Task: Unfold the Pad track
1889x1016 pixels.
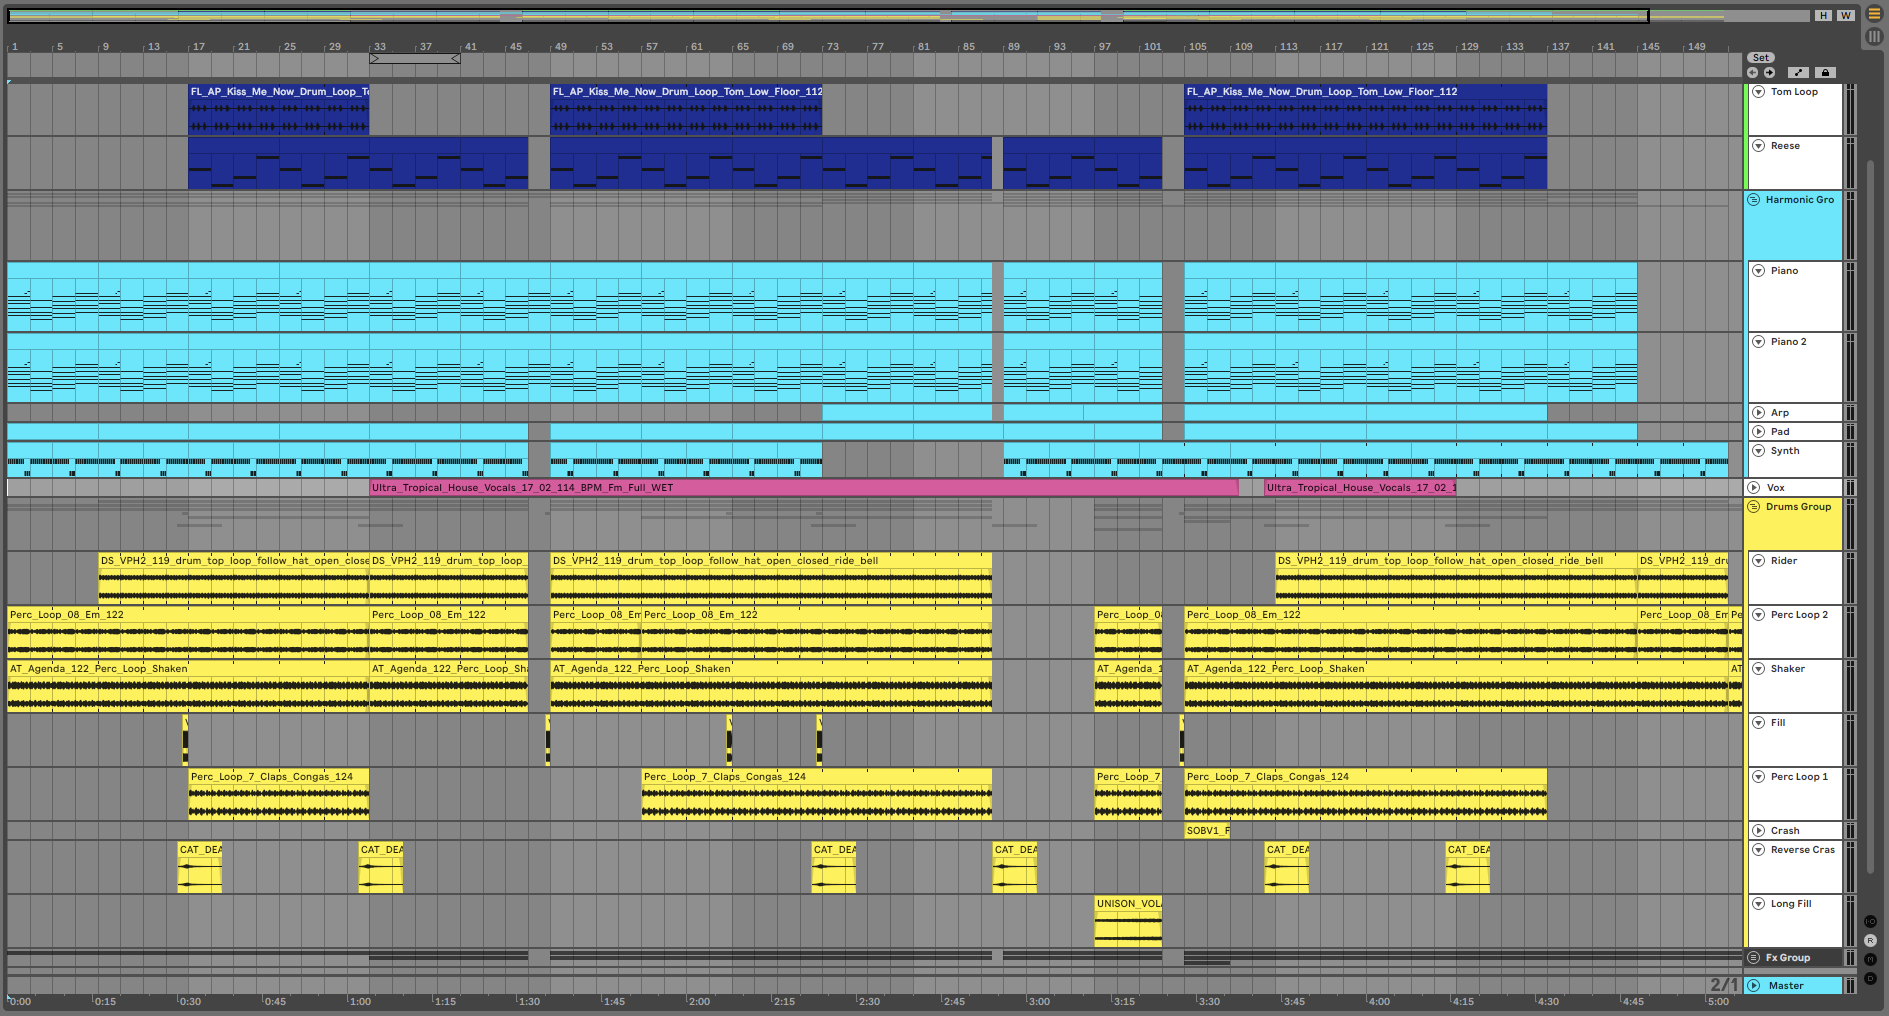Action: 1759,432
